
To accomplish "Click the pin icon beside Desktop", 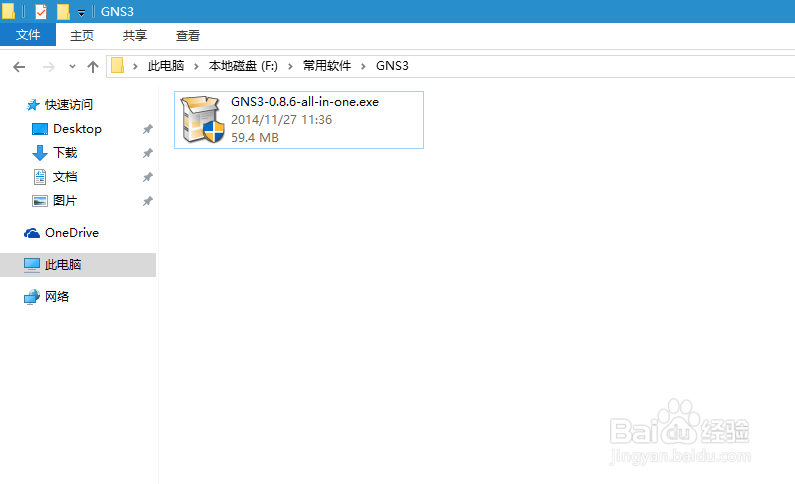I will [148, 129].
